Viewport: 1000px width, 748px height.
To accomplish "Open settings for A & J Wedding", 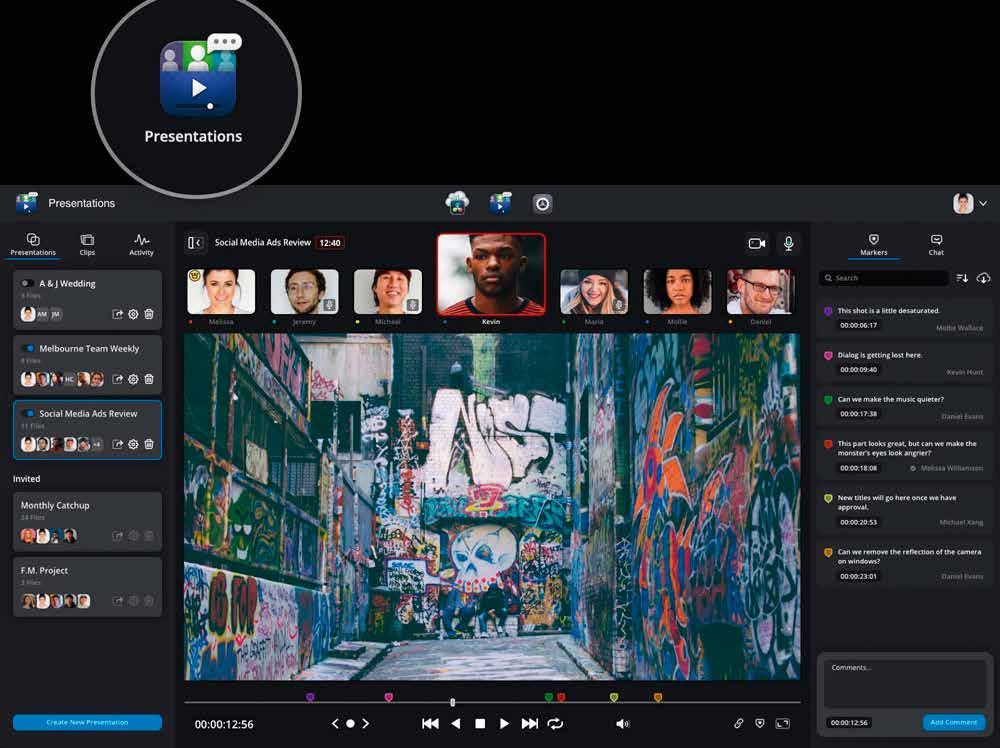I will (133, 314).
